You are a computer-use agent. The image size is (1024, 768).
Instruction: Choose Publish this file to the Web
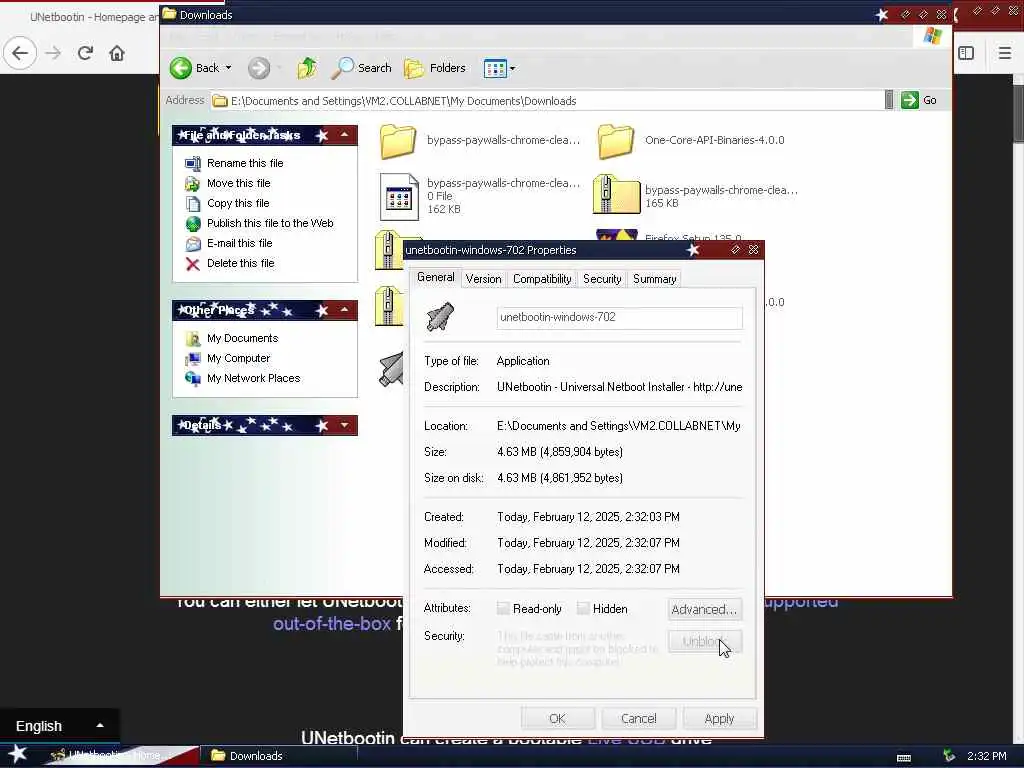pos(270,223)
